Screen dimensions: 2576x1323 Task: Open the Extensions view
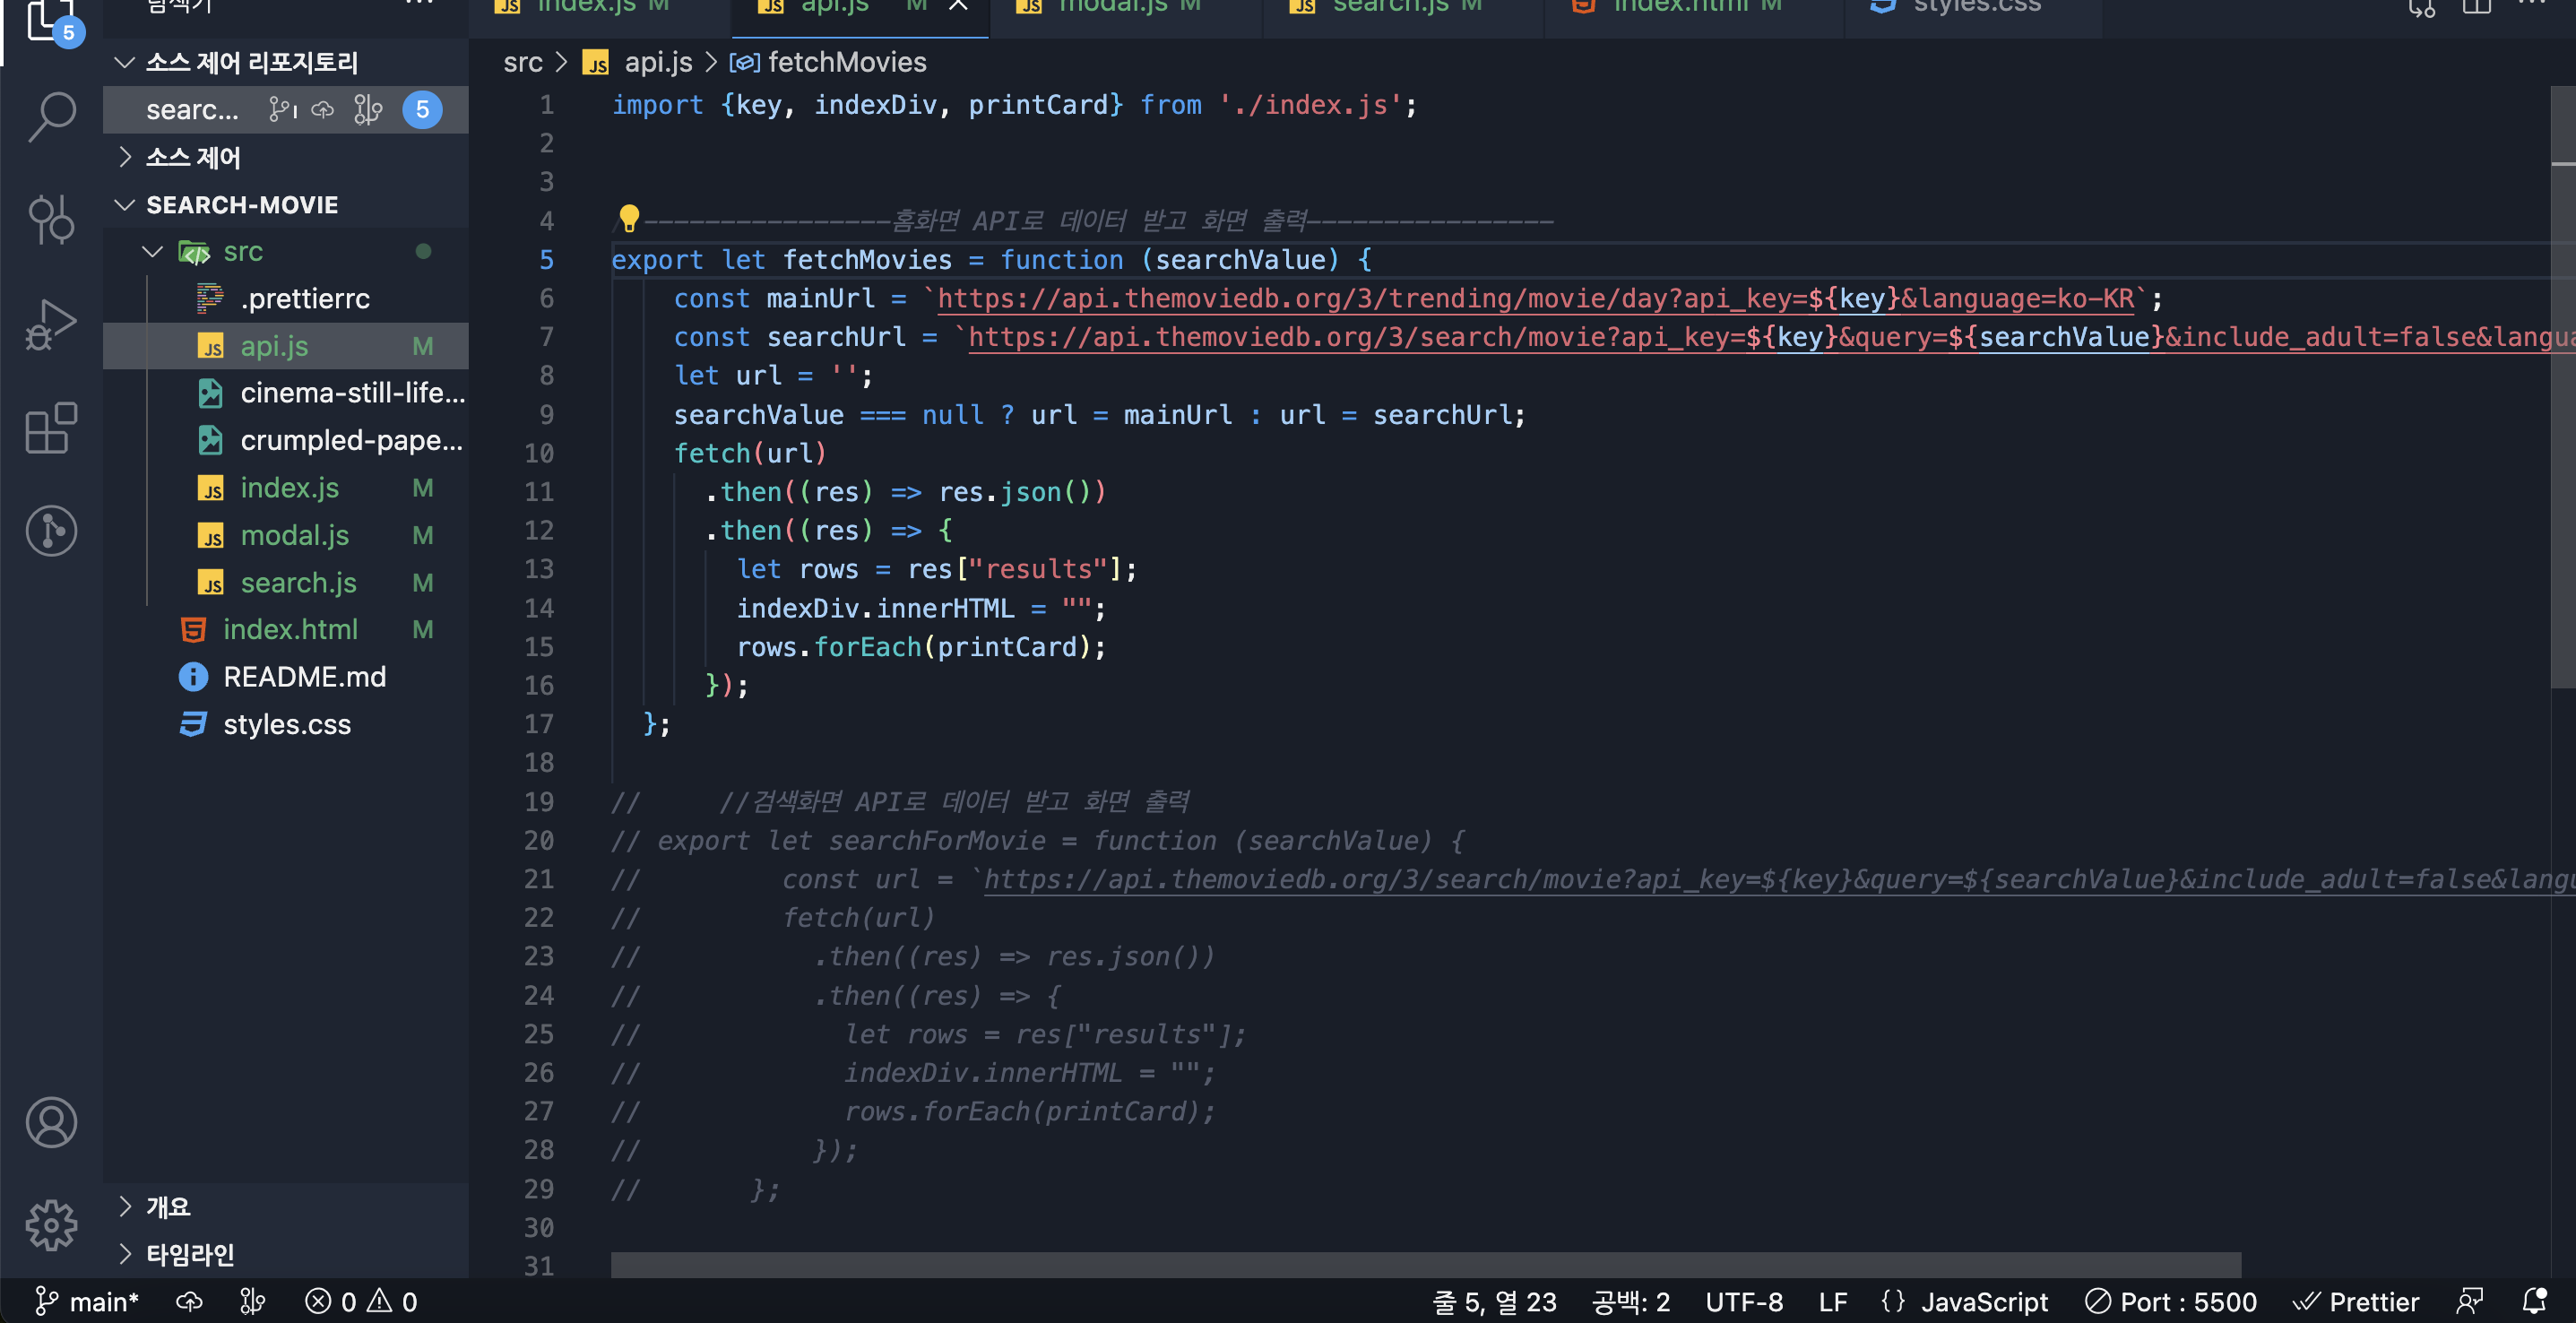(51, 428)
